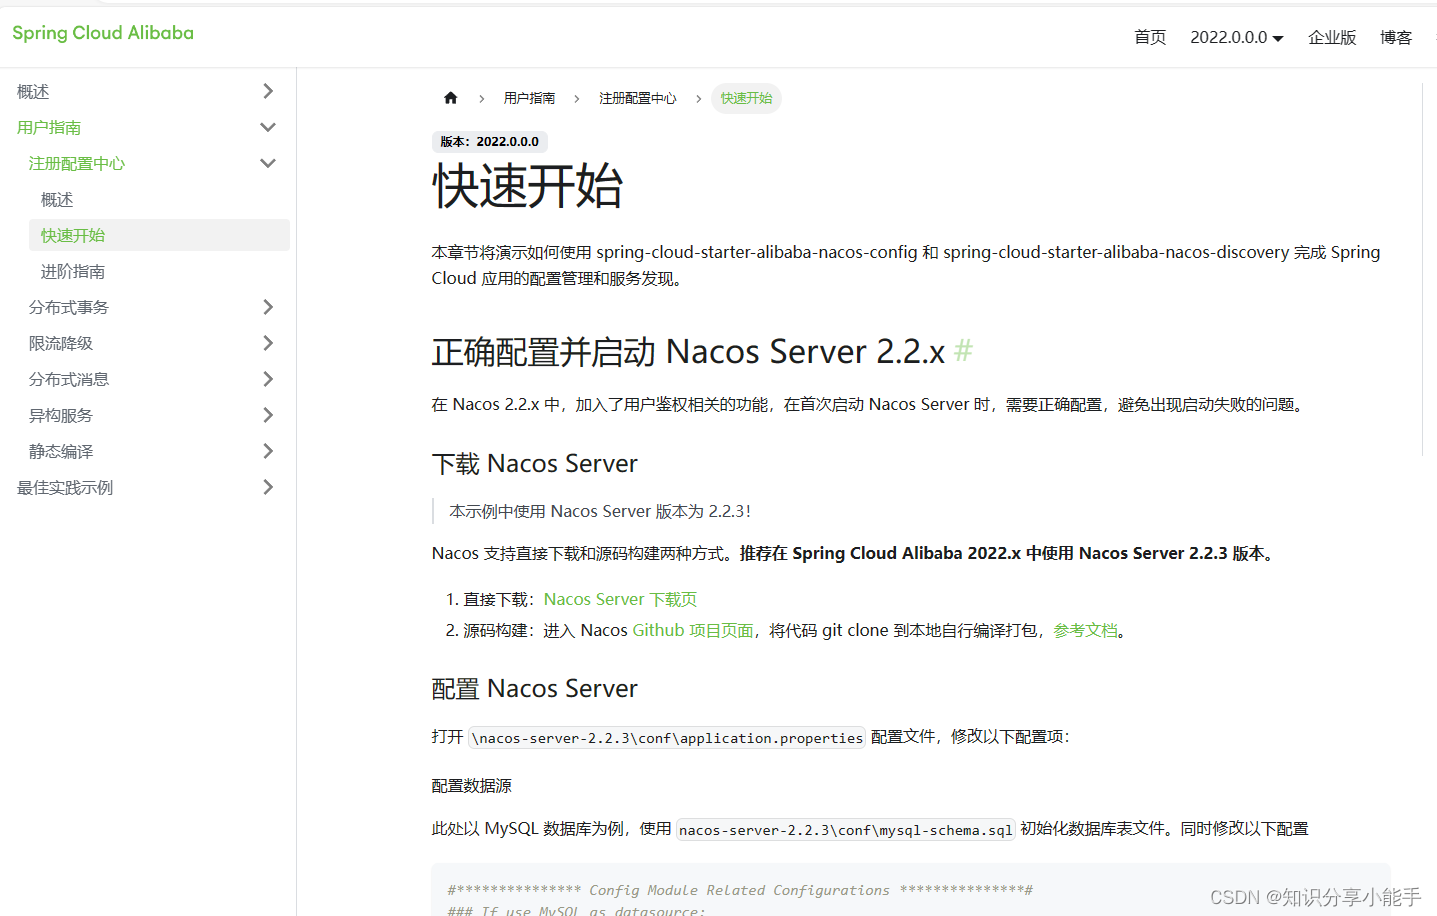The height and width of the screenshot is (916, 1437).
Task: Select 用户指南 sidebar item
Action: click(x=49, y=128)
